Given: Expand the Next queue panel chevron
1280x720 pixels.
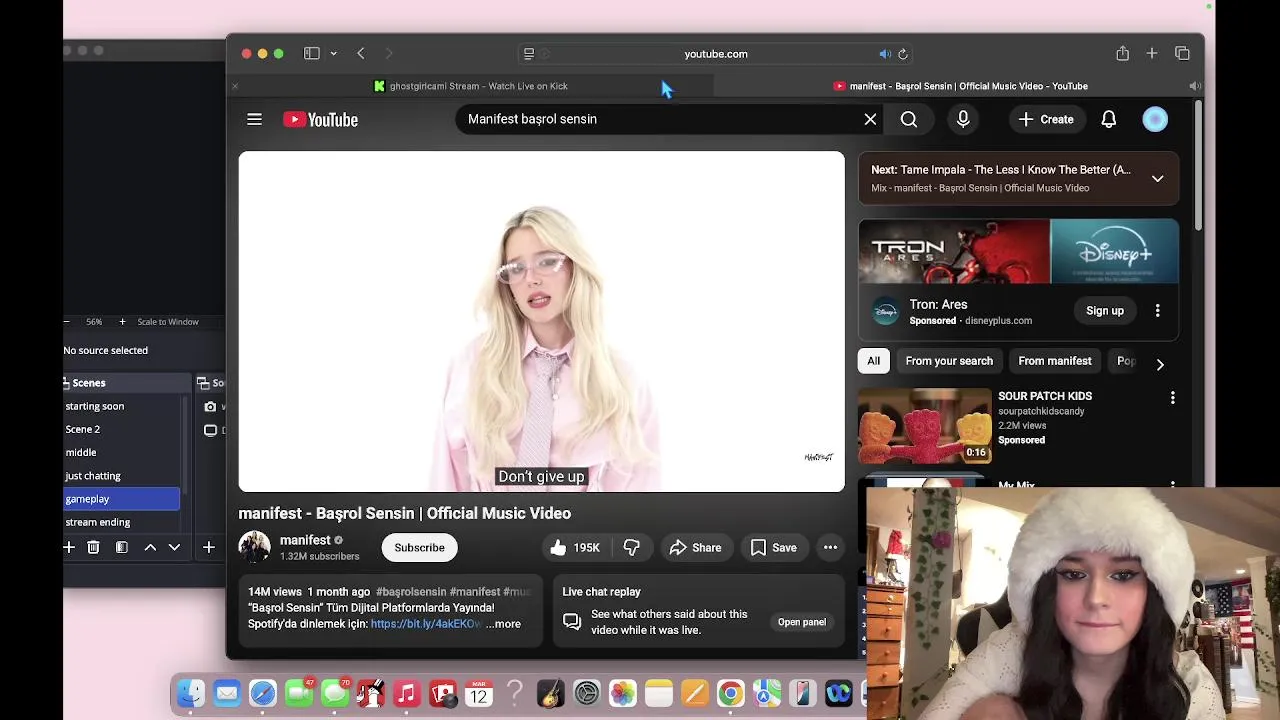Looking at the screenshot, I should click(1157, 178).
